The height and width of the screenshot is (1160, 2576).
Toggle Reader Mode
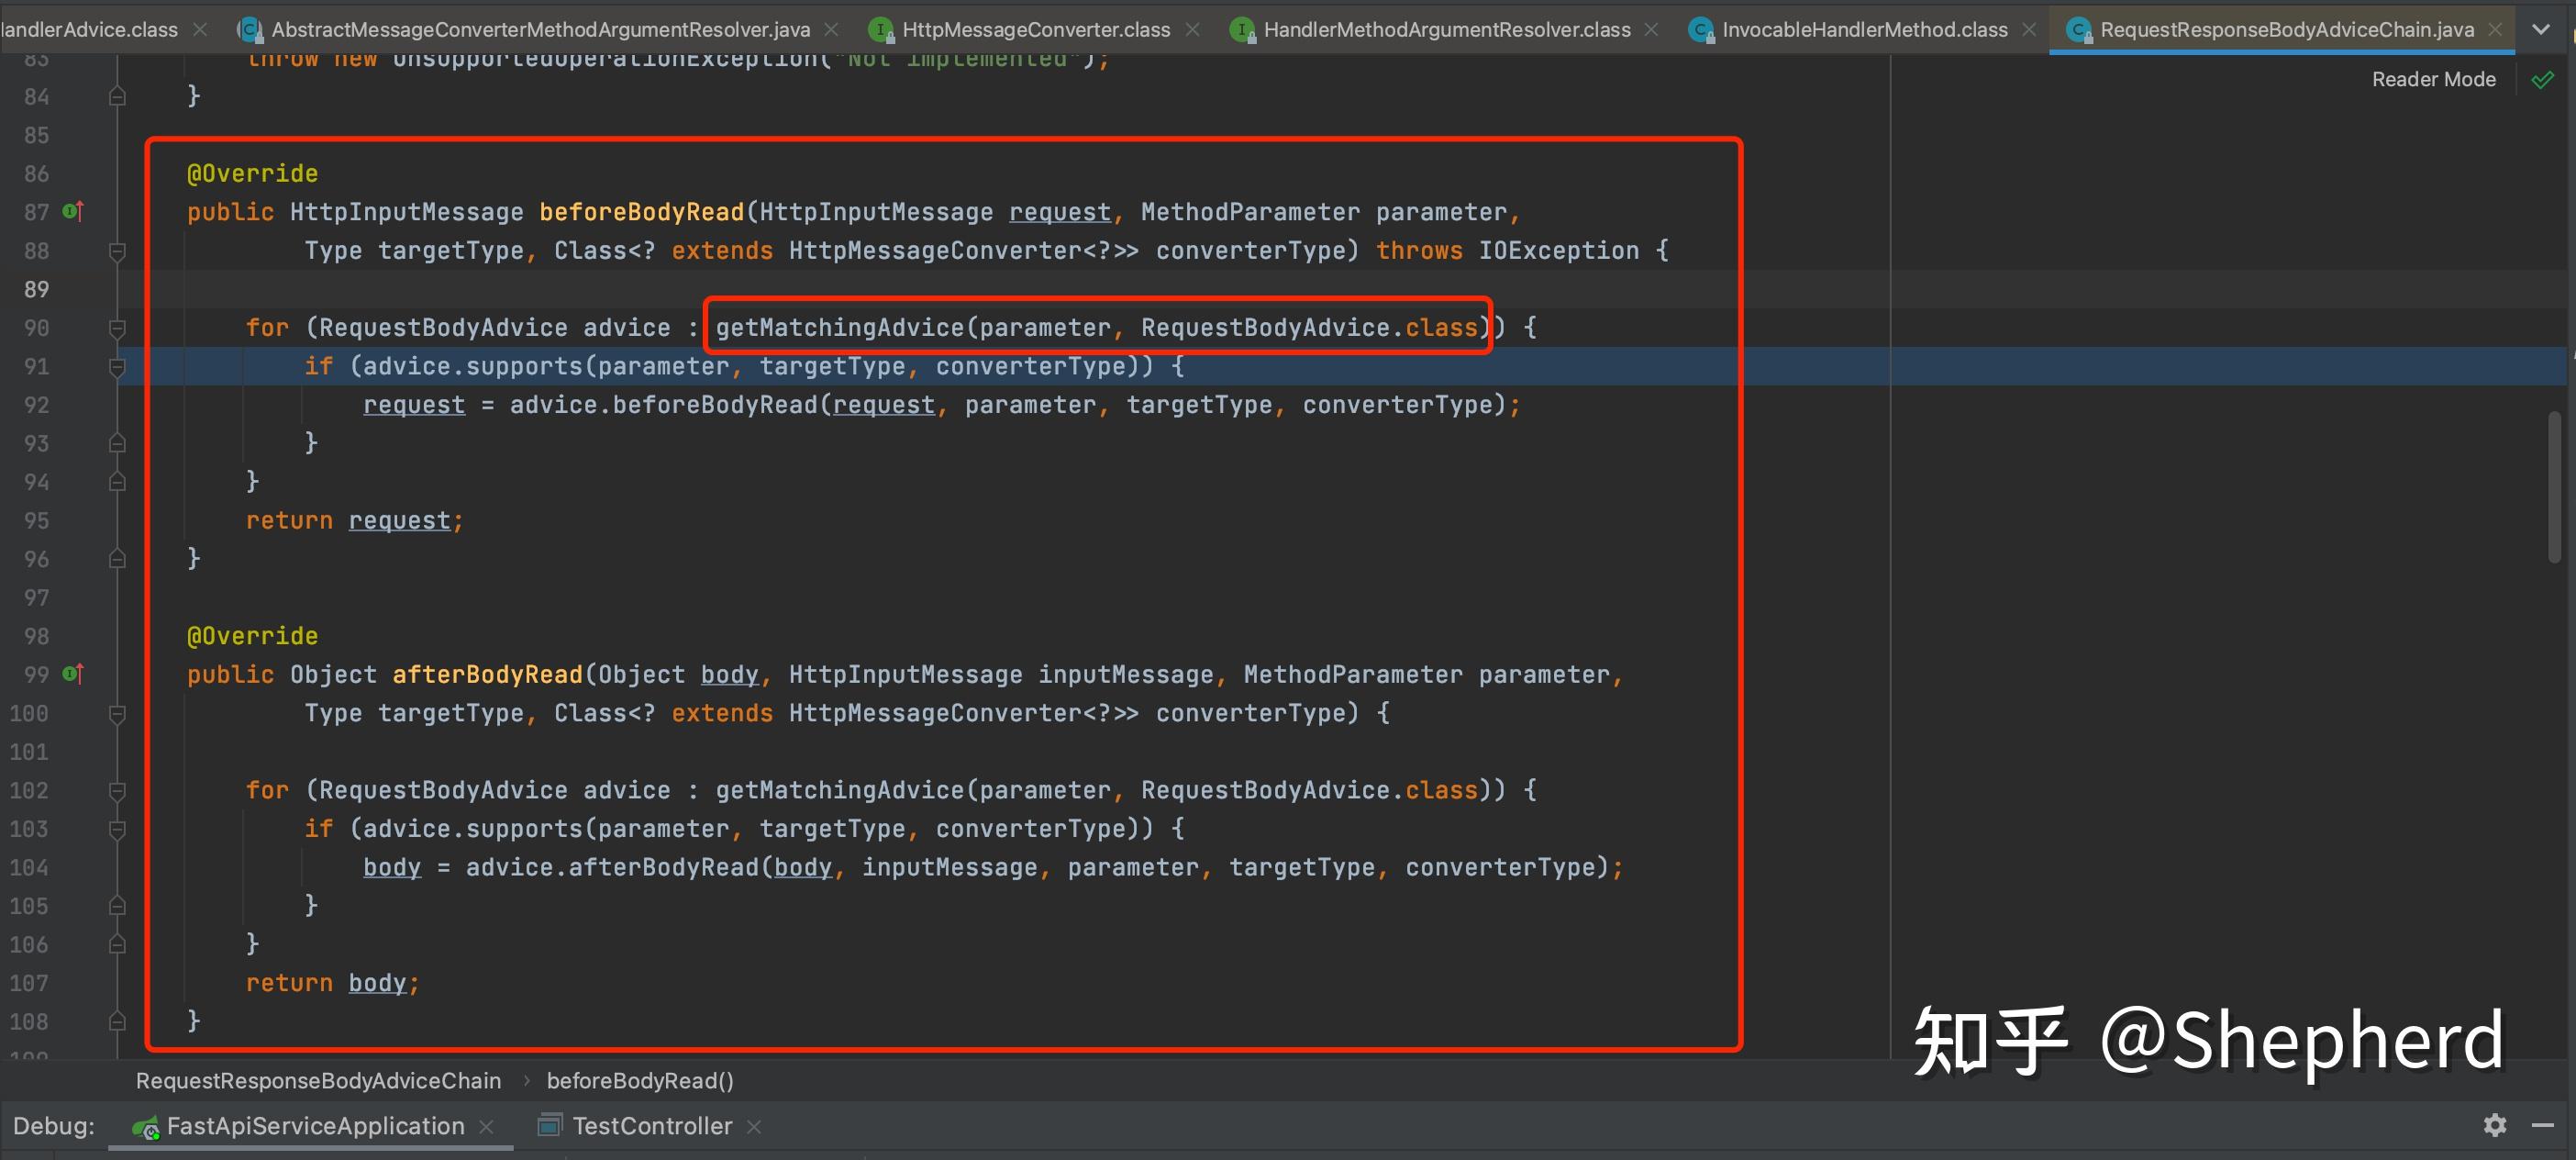pyautogui.click(x=2433, y=80)
